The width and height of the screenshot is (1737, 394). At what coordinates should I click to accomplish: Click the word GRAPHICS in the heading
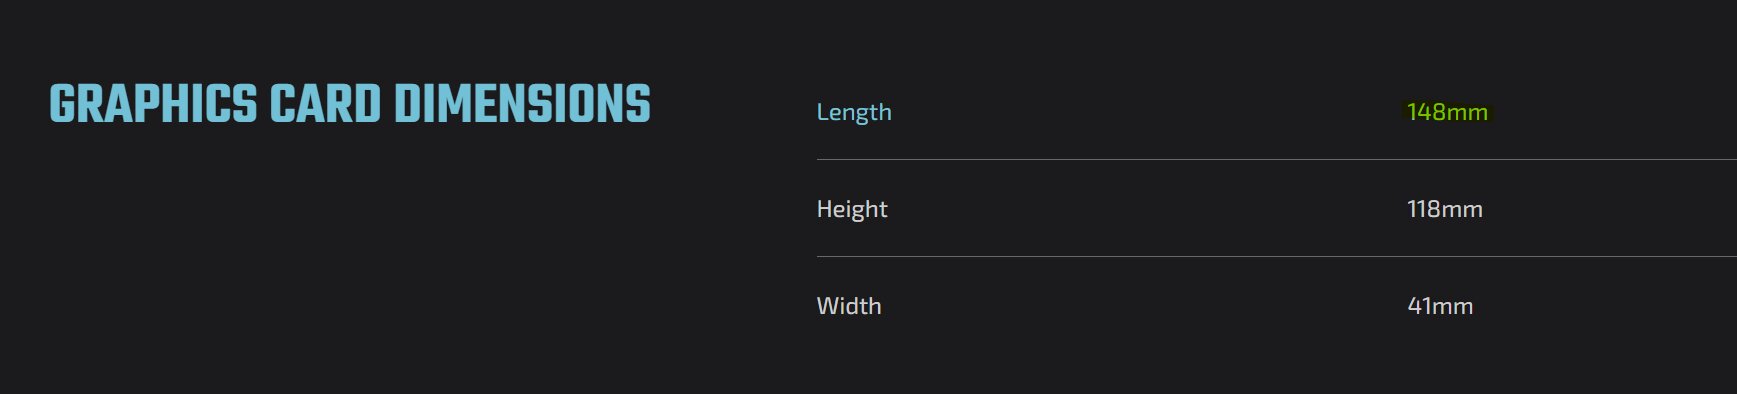pos(153,104)
